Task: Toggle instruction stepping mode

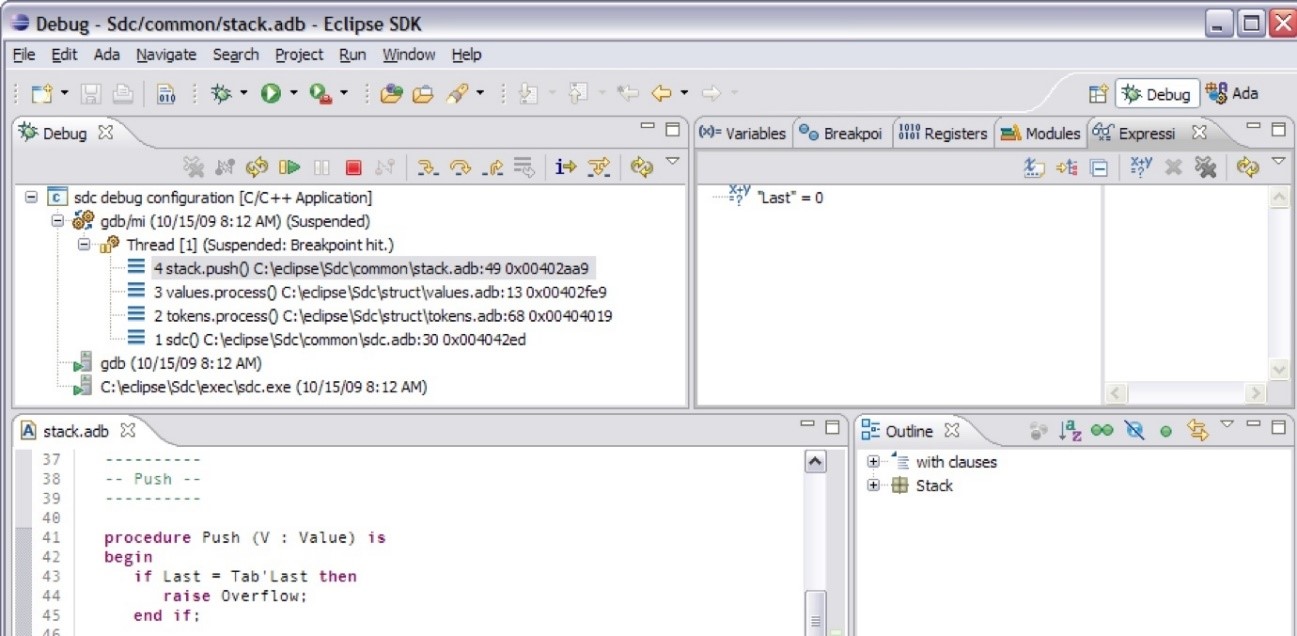Action: [566, 168]
